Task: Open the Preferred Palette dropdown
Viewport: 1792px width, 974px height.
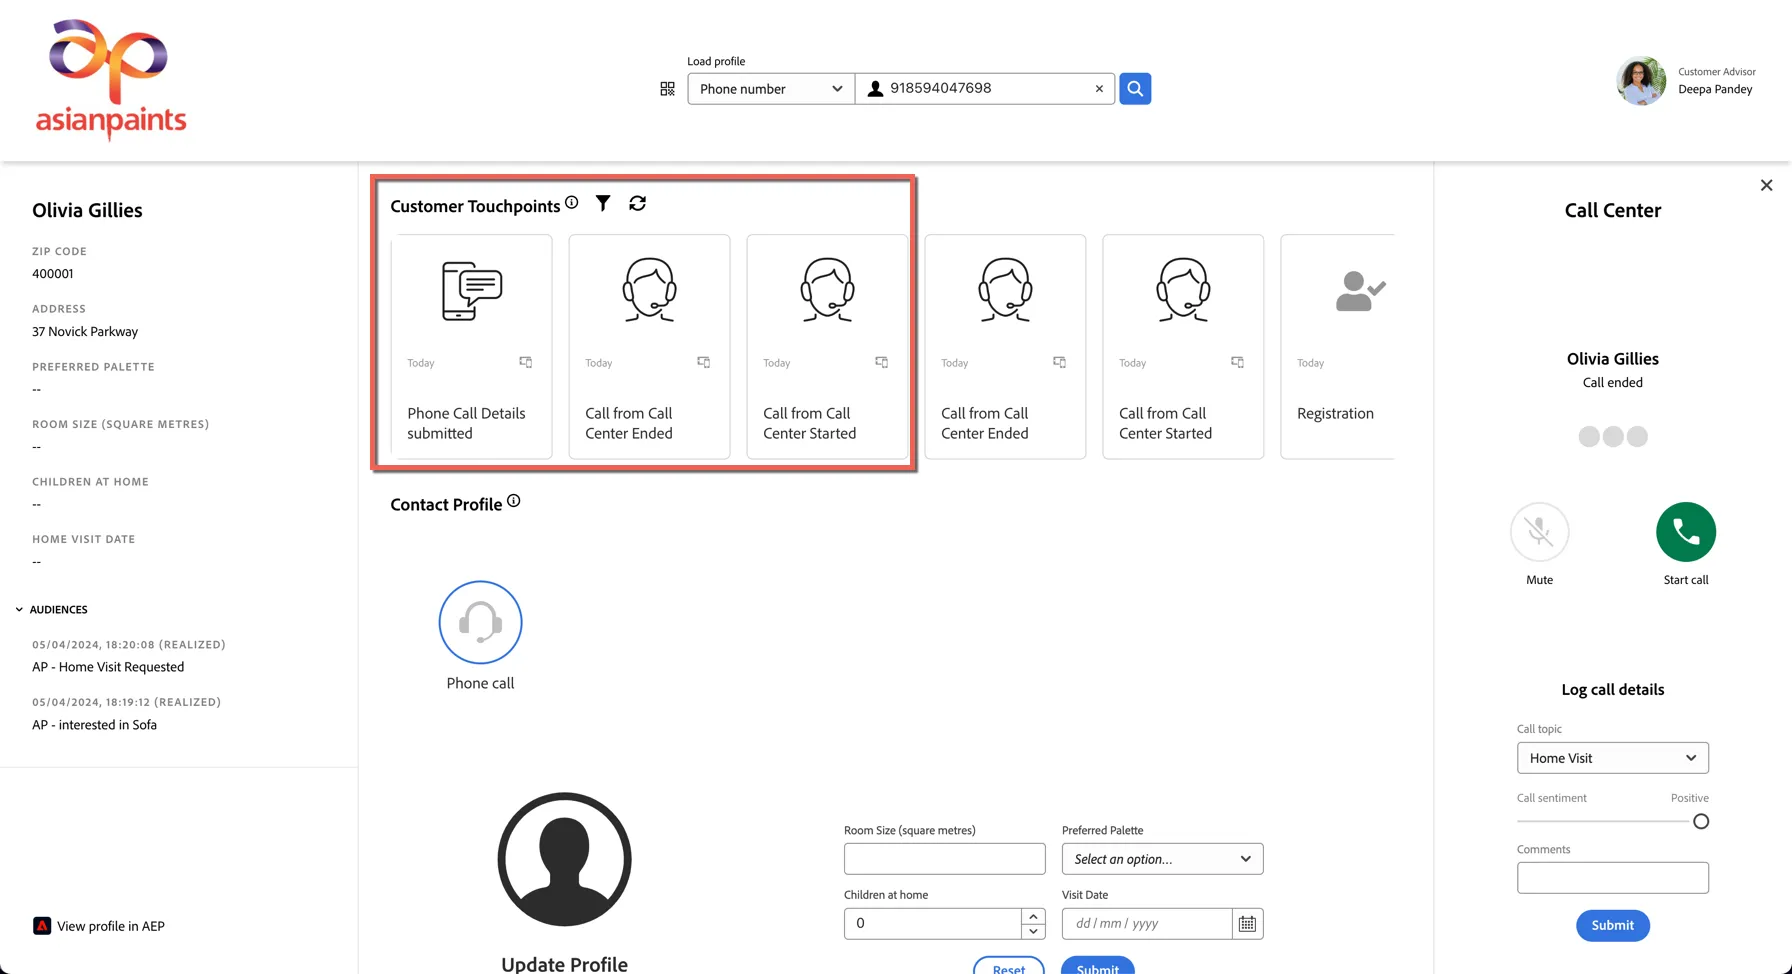Action: pyautogui.click(x=1163, y=859)
